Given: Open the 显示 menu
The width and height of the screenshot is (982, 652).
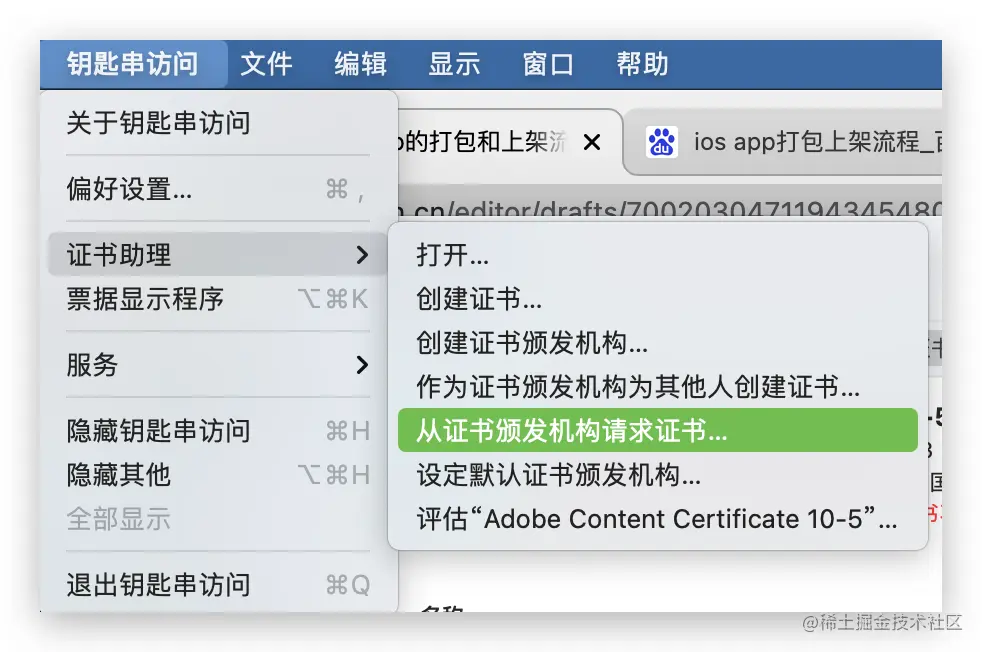Looking at the screenshot, I should click(453, 64).
